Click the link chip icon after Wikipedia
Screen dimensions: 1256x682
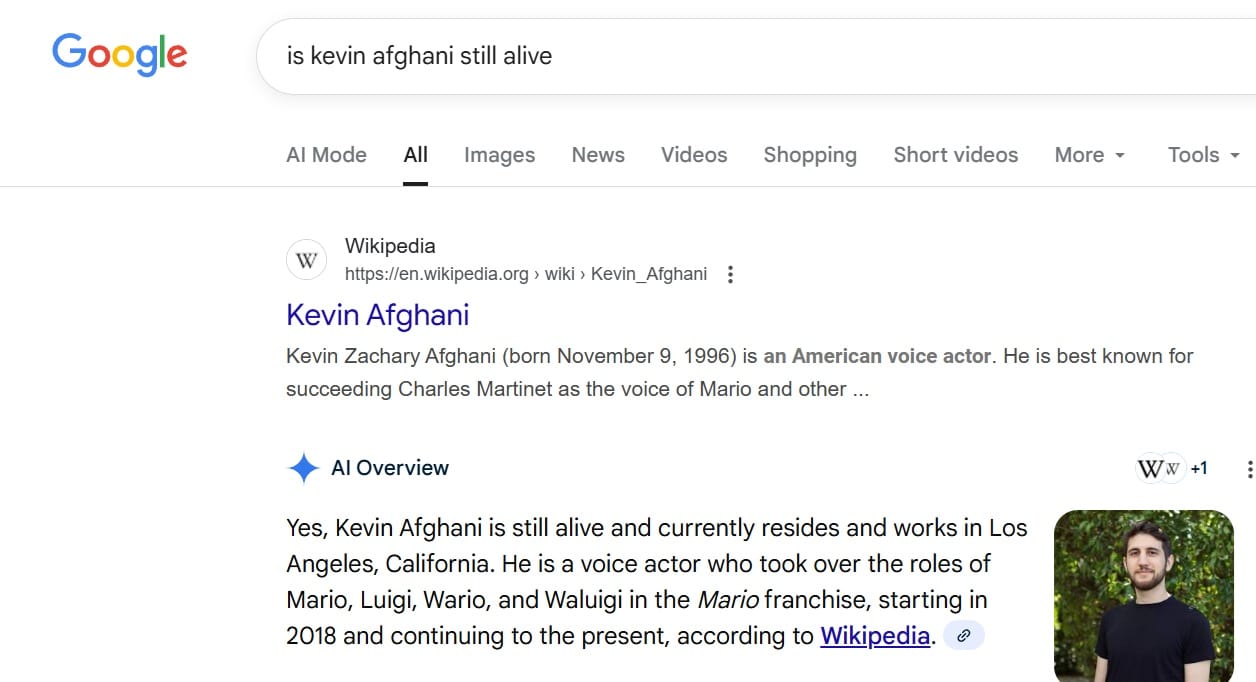click(964, 635)
